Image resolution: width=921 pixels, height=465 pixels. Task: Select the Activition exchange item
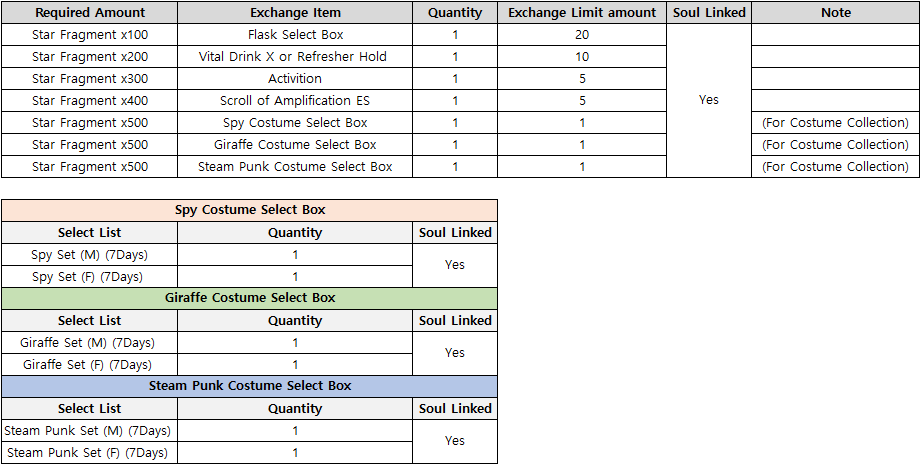[x=295, y=79]
